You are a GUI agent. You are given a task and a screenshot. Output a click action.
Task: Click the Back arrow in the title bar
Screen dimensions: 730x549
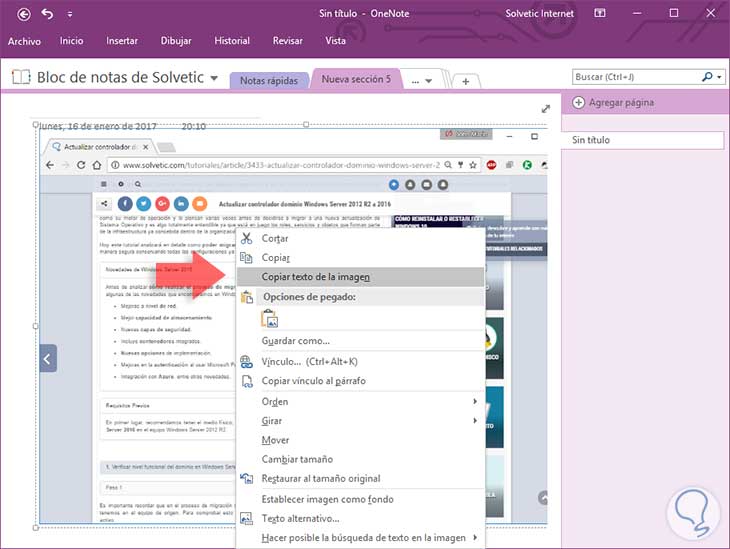coord(24,14)
